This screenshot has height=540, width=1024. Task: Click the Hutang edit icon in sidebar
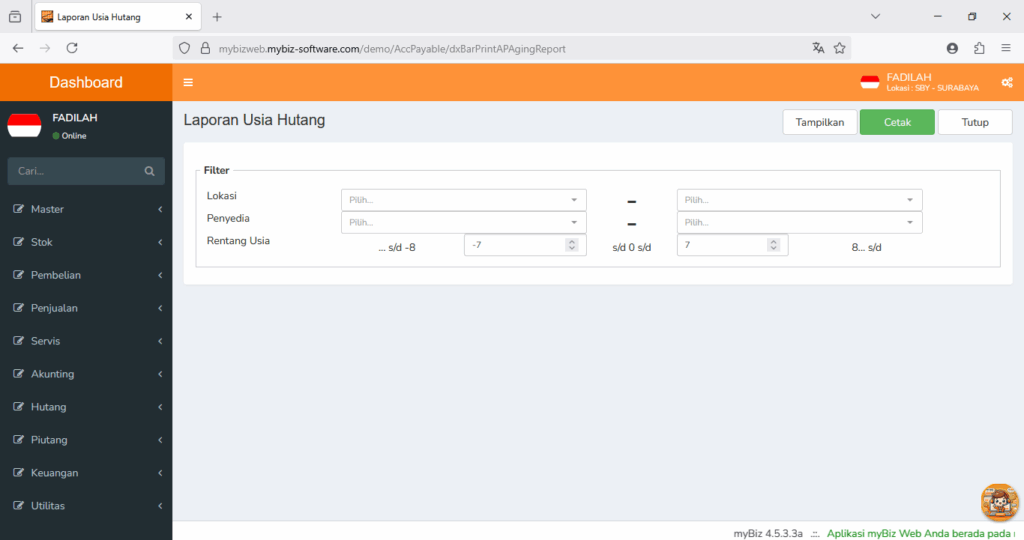pyautogui.click(x=18, y=407)
